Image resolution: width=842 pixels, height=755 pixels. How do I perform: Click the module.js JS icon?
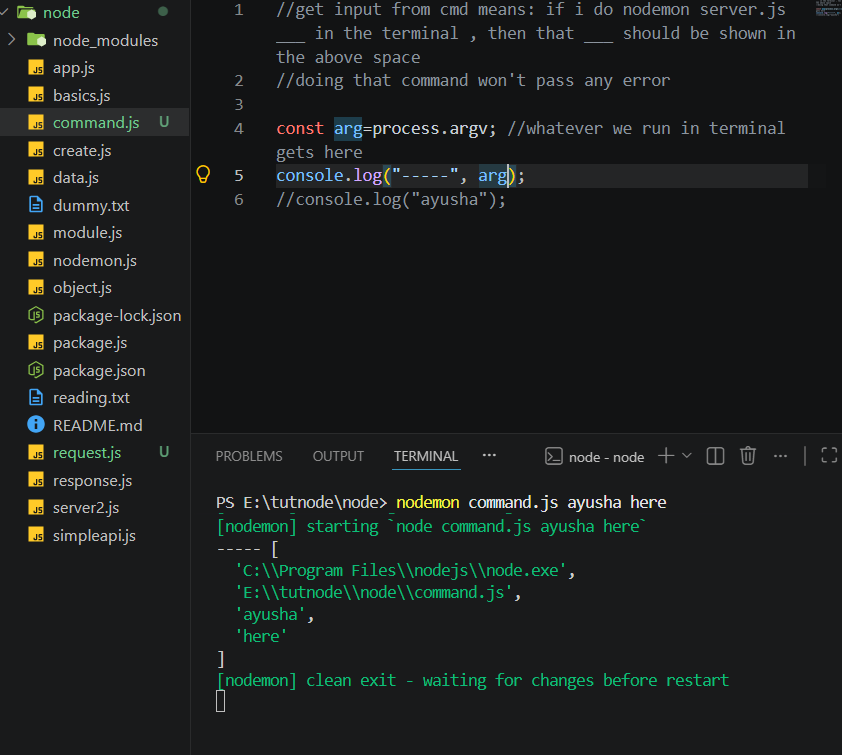(x=37, y=233)
